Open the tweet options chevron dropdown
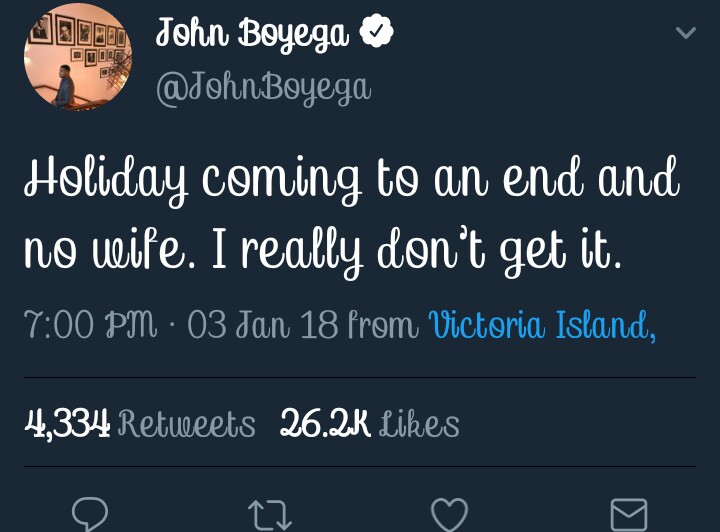Screen dimensions: 720x532 686,34
